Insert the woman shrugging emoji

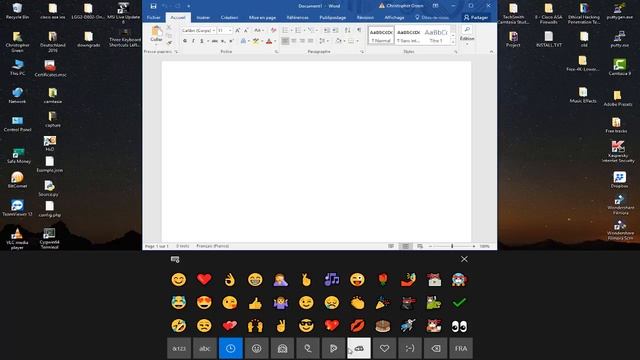click(281, 303)
